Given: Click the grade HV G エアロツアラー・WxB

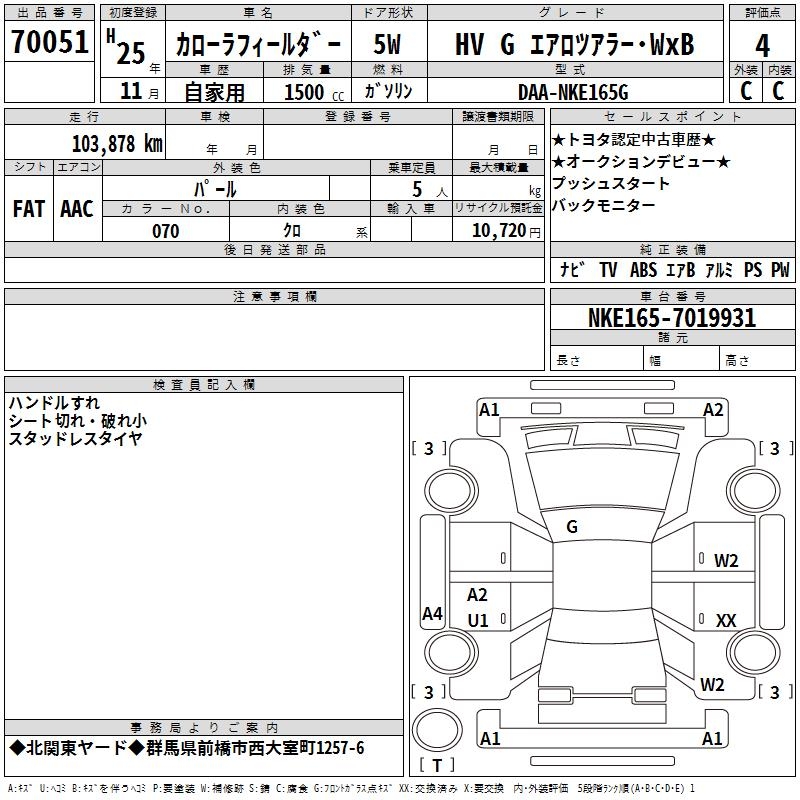Looking at the screenshot, I should pyautogui.click(x=574, y=44).
